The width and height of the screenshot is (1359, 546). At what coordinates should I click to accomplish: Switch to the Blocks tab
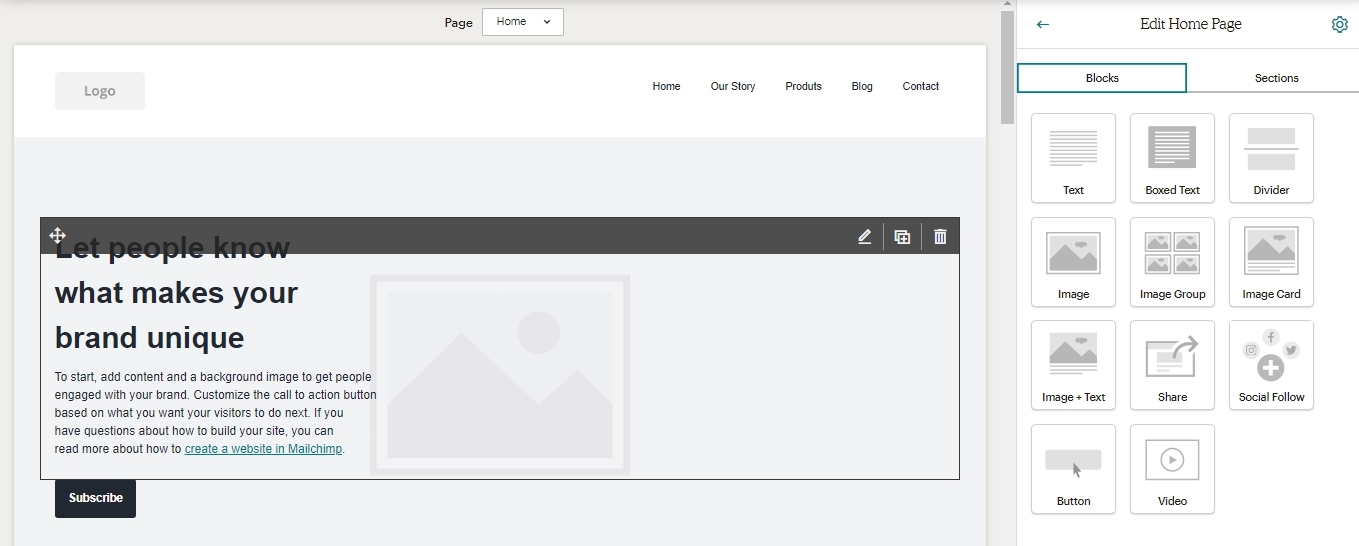(x=1102, y=78)
